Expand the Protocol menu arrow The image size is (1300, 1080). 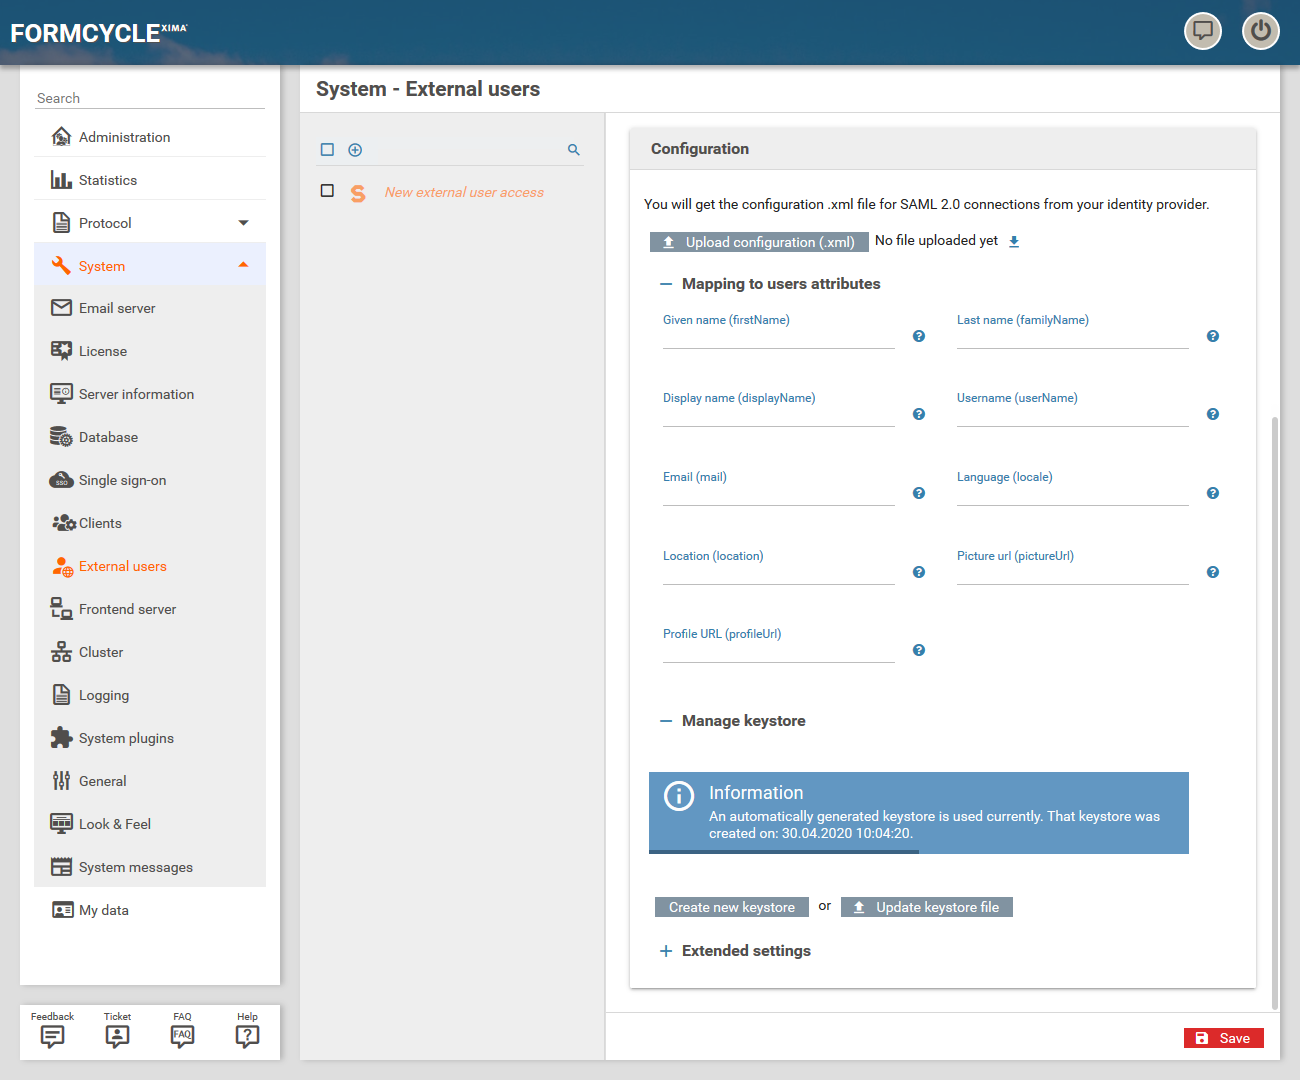243,223
